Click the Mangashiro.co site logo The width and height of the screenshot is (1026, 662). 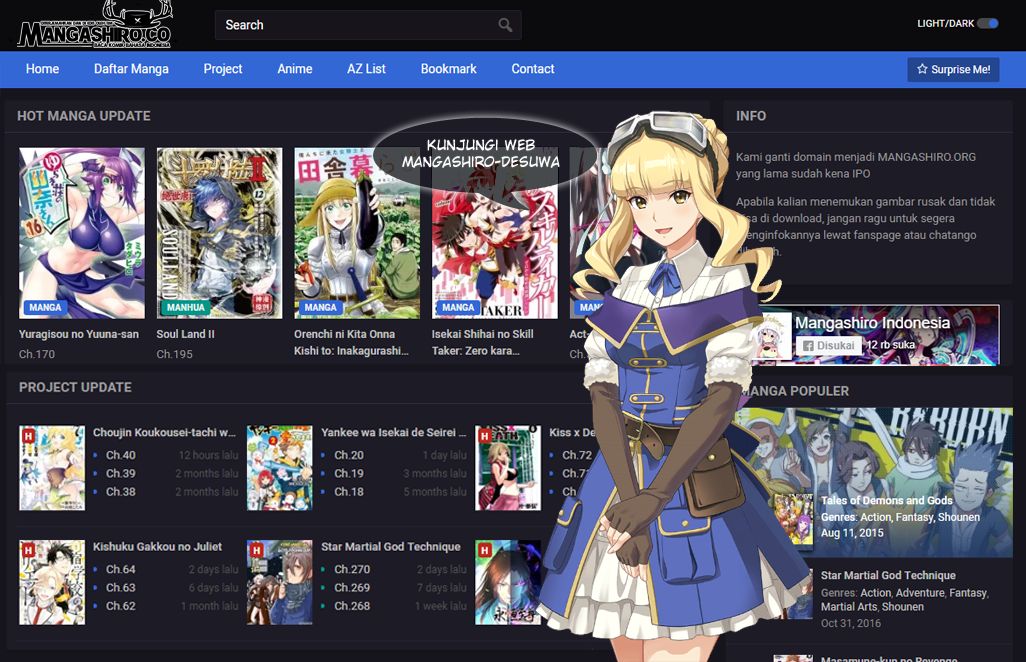click(95, 26)
